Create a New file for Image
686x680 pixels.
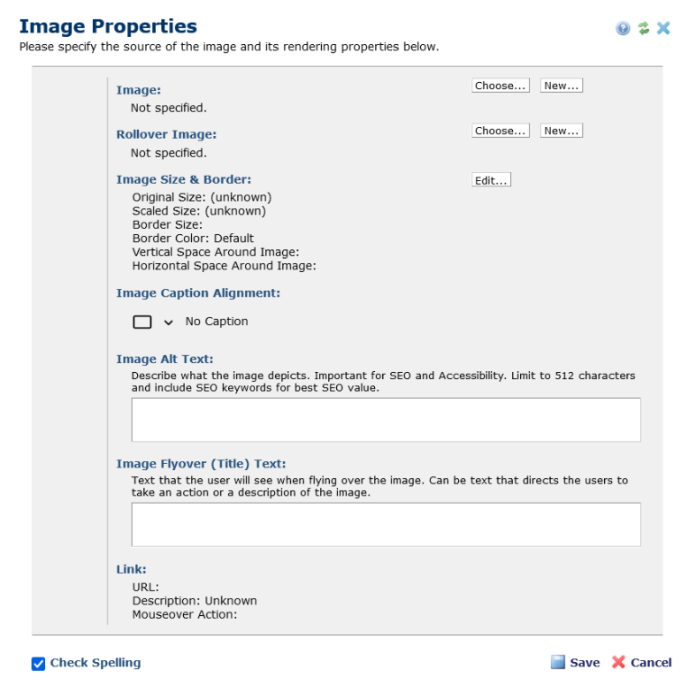561,86
